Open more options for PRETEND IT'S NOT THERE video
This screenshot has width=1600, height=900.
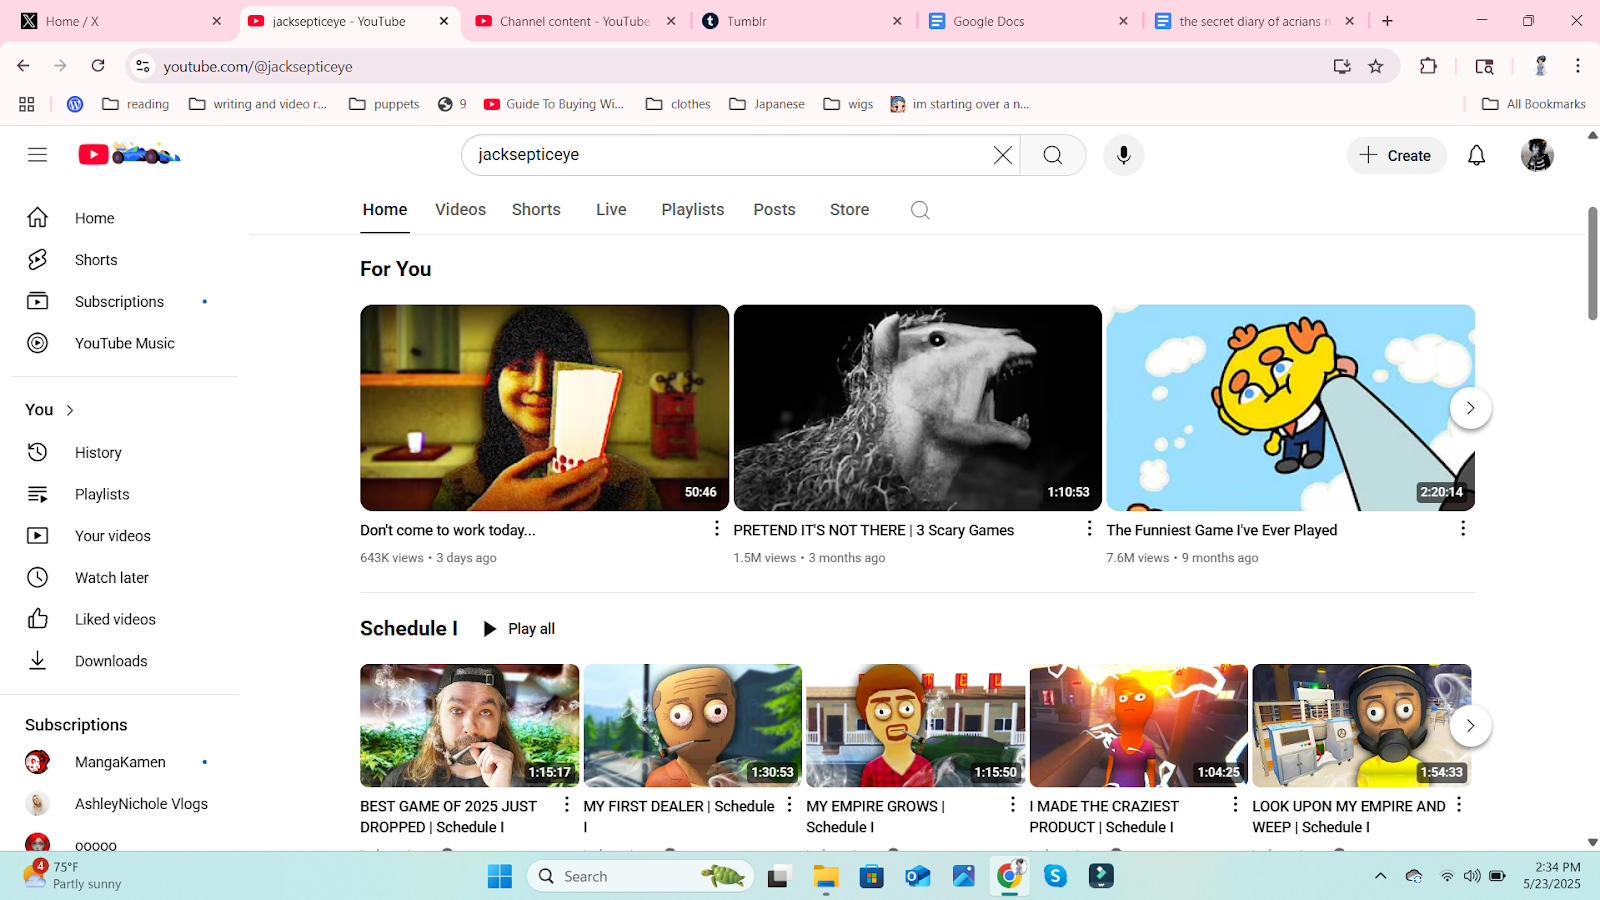1089,528
